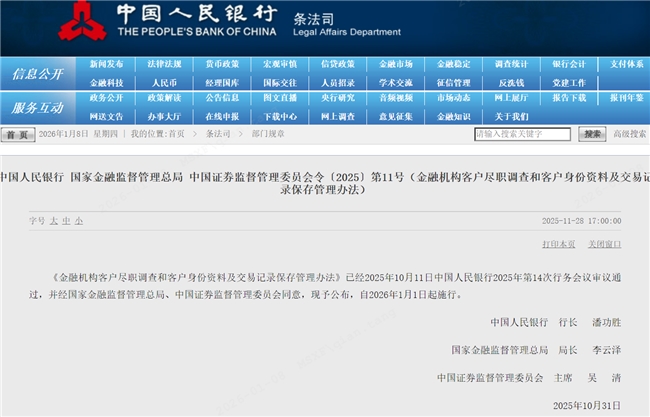Select 在线申报 navigation link
Image resolution: width=650 pixels, height=417 pixels.
click(x=222, y=117)
